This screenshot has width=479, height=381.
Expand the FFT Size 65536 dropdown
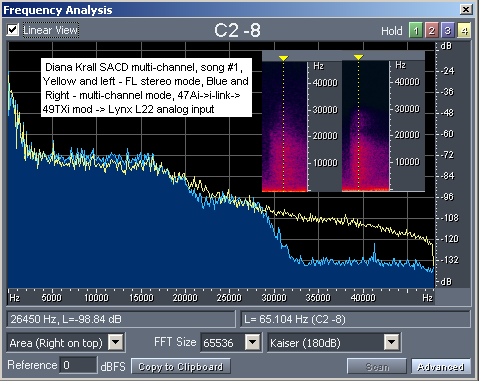pyautogui.click(x=252, y=342)
